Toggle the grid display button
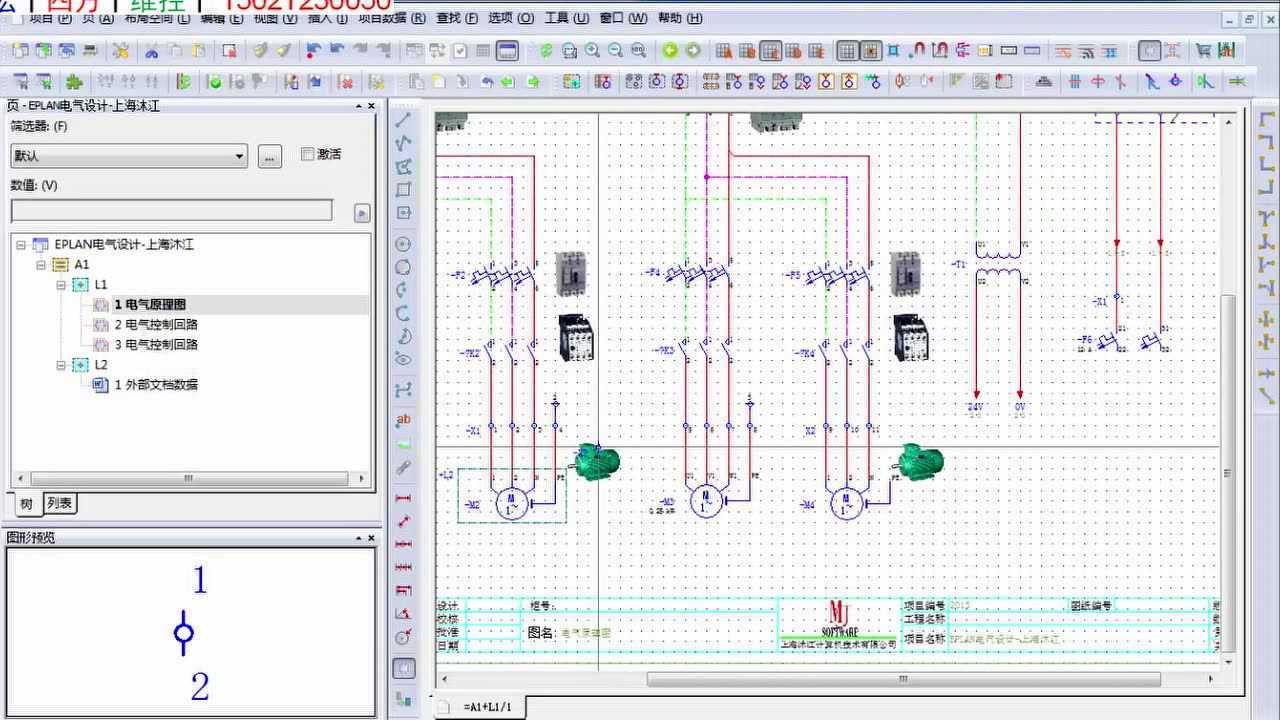This screenshot has width=1280, height=720. coord(847,51)
